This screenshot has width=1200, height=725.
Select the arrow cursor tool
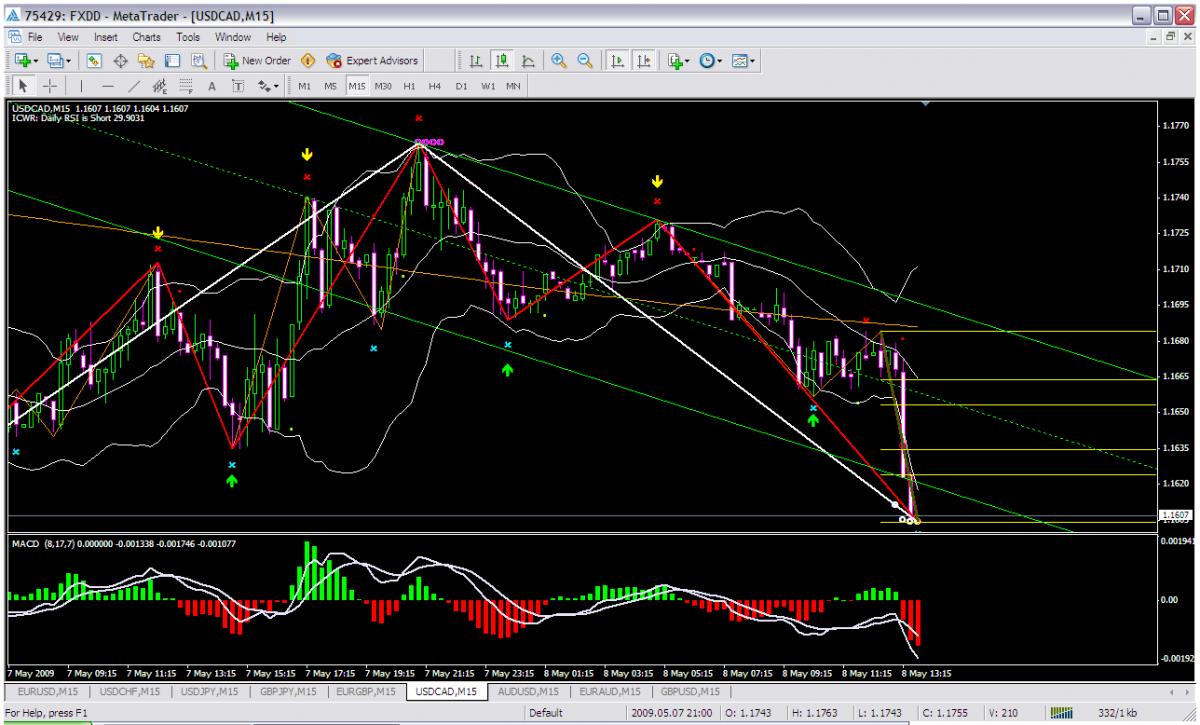(22, 86)
